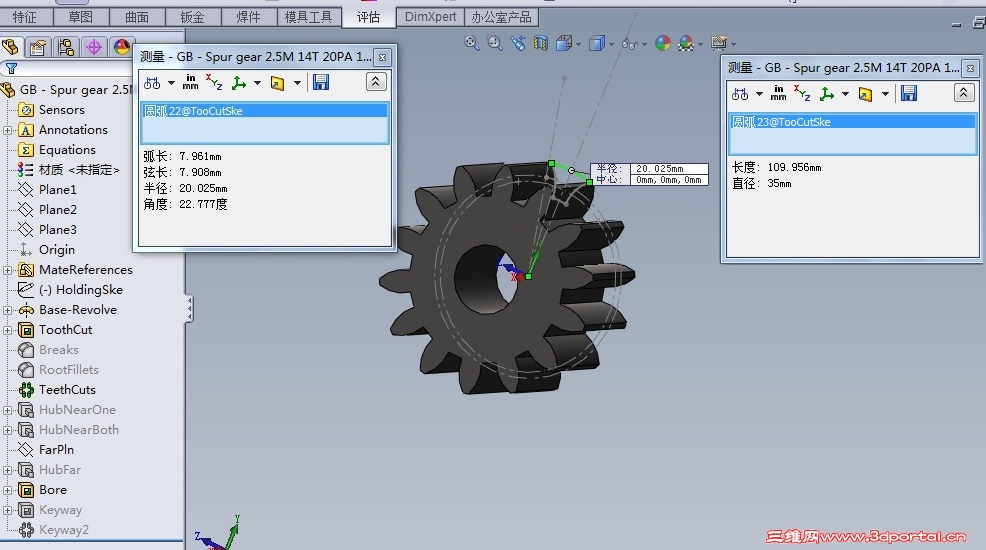Click projected-on icon in left Measure dialog
The height and width of the screenshot is (550, 986).
pos(277,83)
